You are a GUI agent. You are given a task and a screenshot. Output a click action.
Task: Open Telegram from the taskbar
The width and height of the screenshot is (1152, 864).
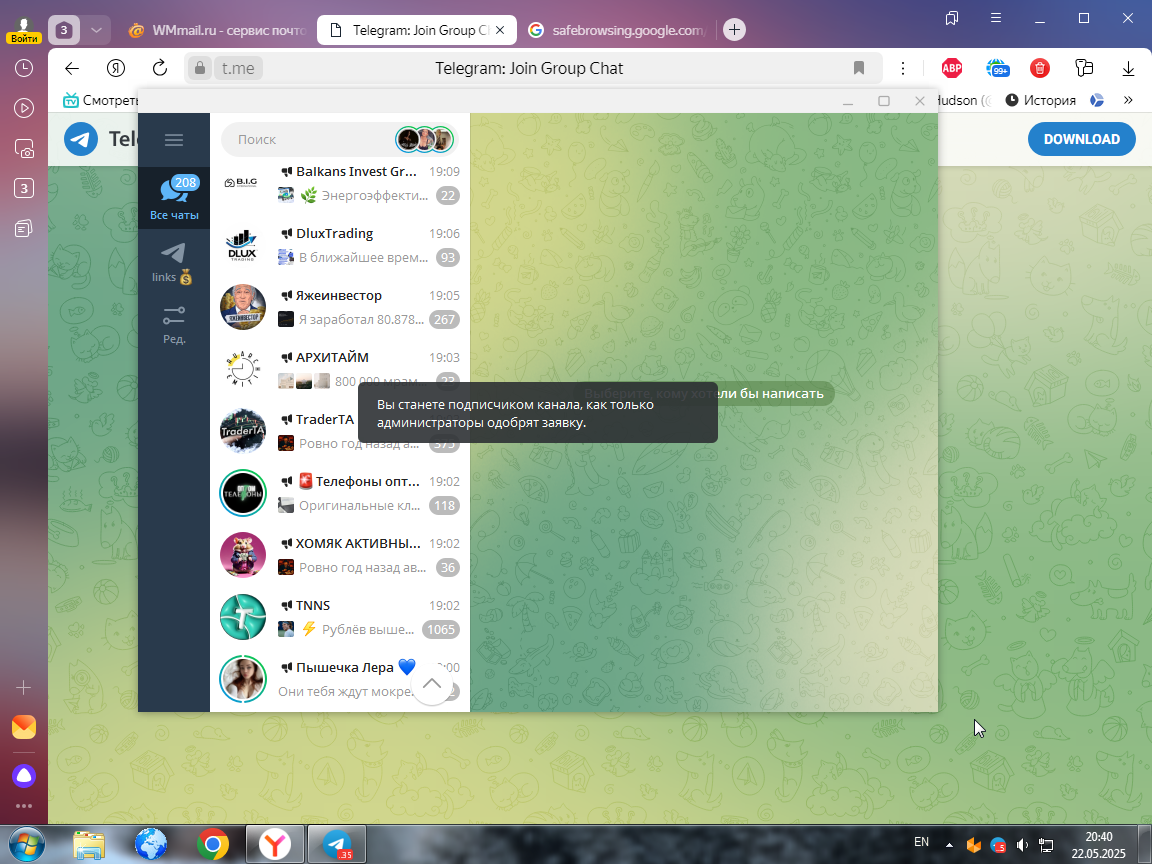(337, 845)
